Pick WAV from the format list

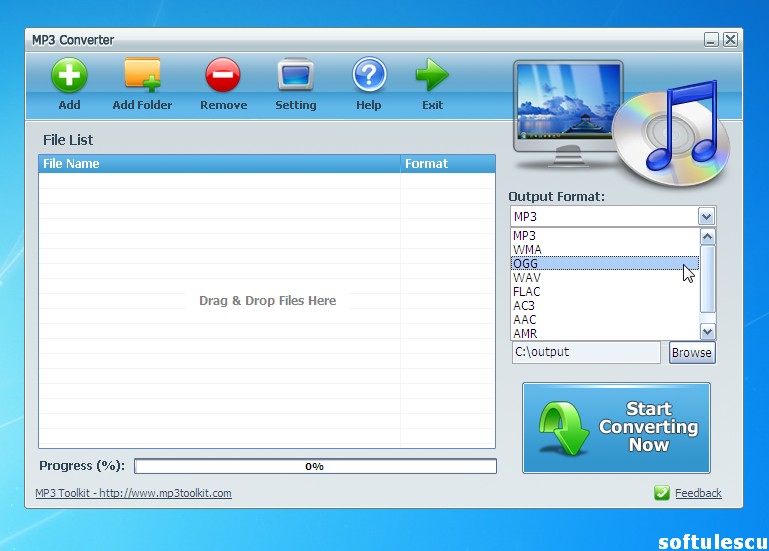(605, 278)
